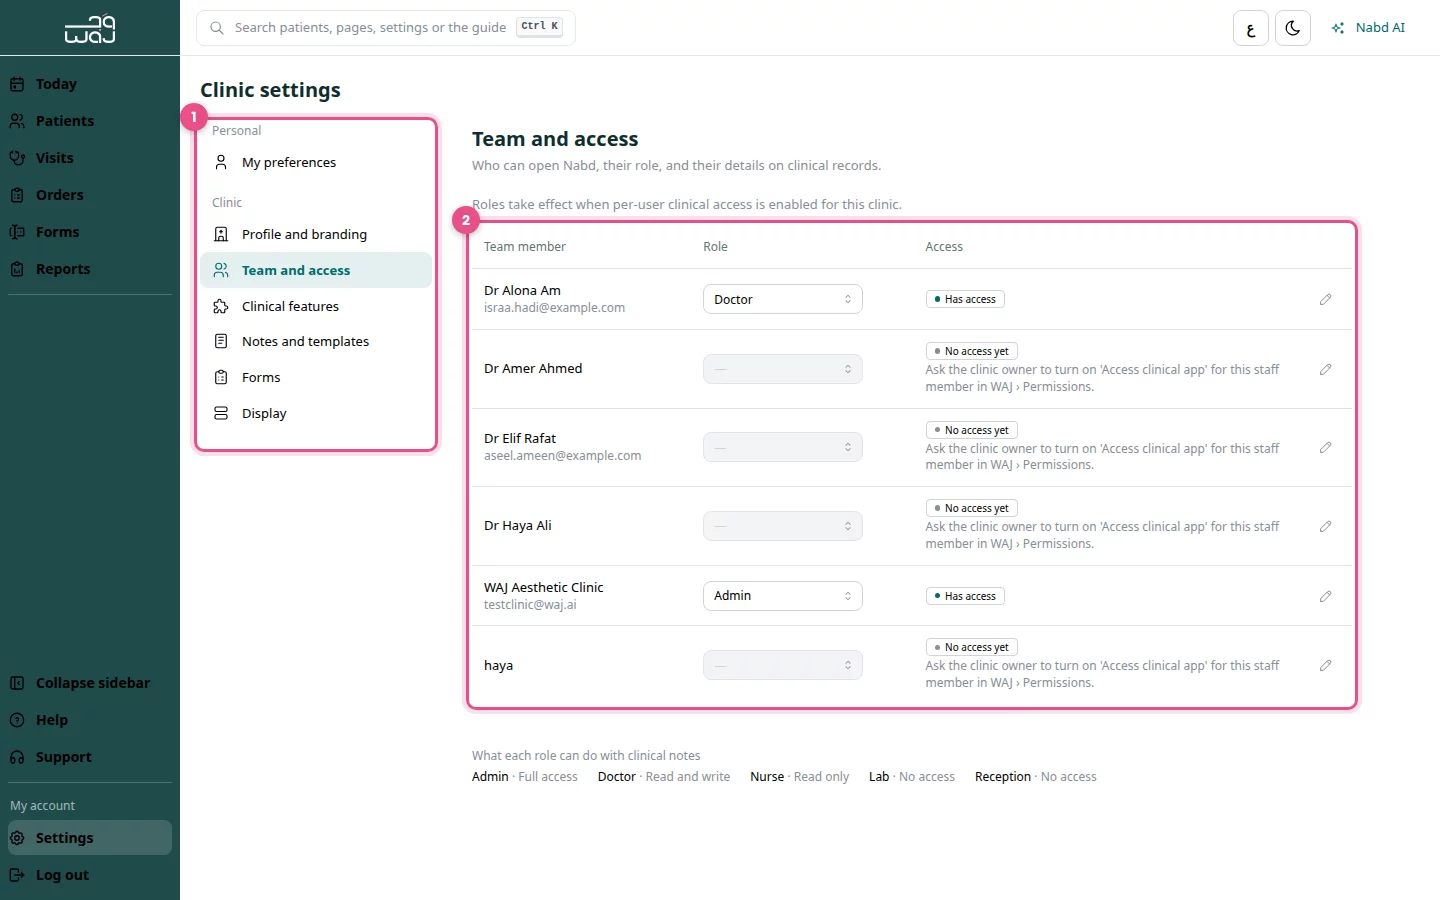Open Settings under My account
The image size is (1440, 900).
tap(90, 838)
